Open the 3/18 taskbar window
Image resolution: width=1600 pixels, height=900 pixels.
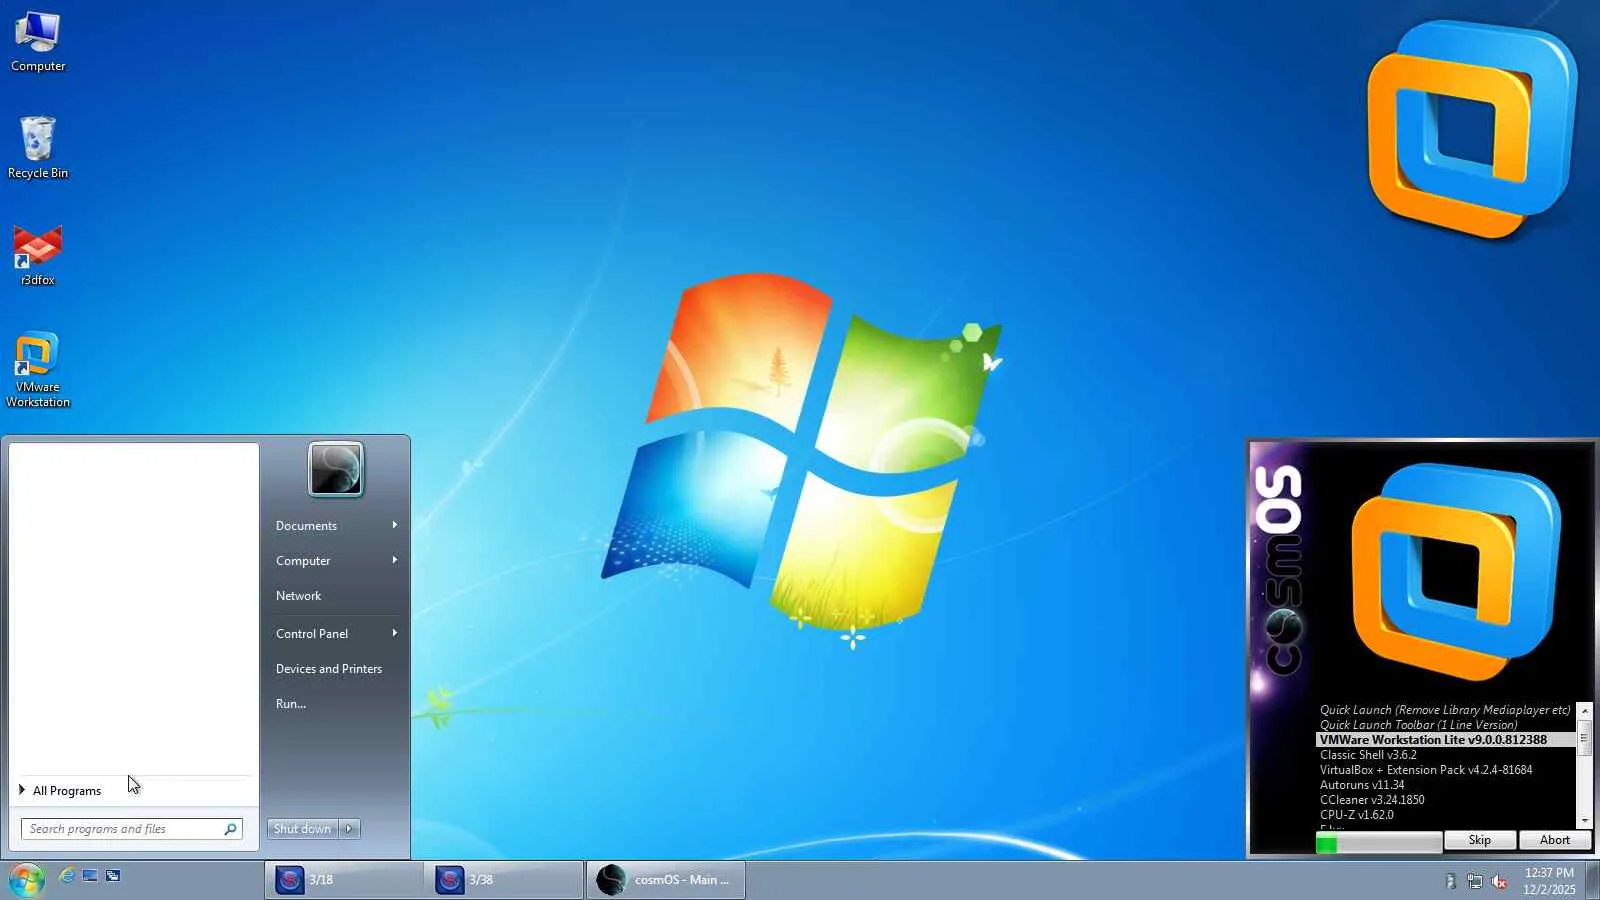[344, 880]
